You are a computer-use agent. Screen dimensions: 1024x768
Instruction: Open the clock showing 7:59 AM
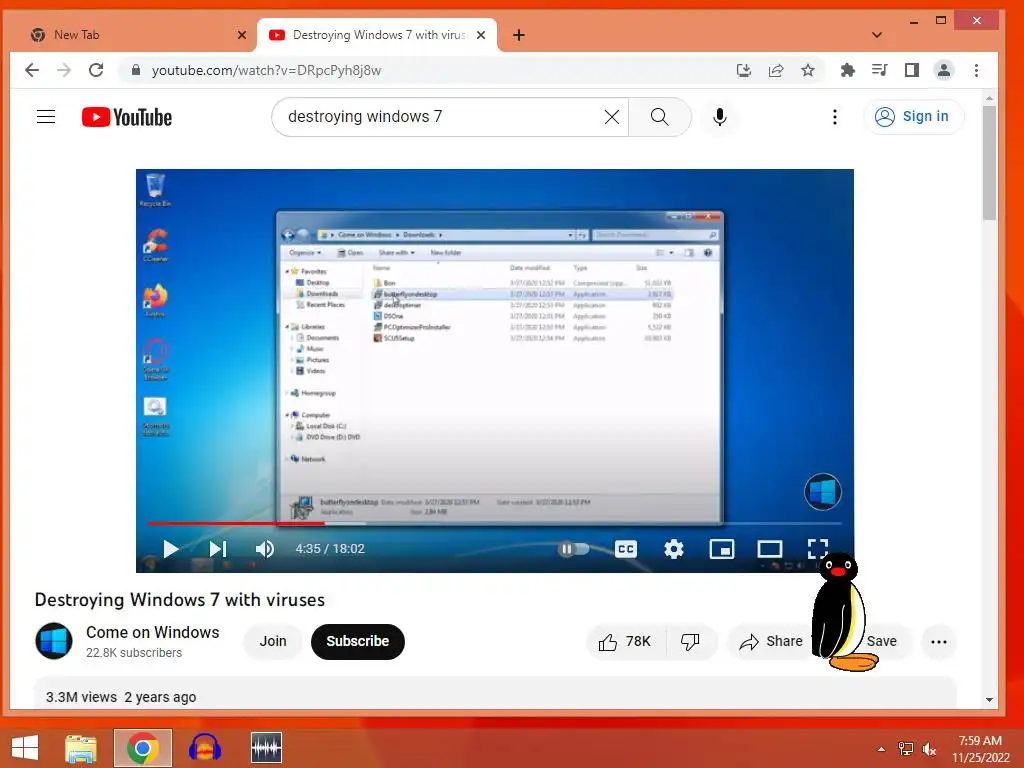[x=980, y=749]
